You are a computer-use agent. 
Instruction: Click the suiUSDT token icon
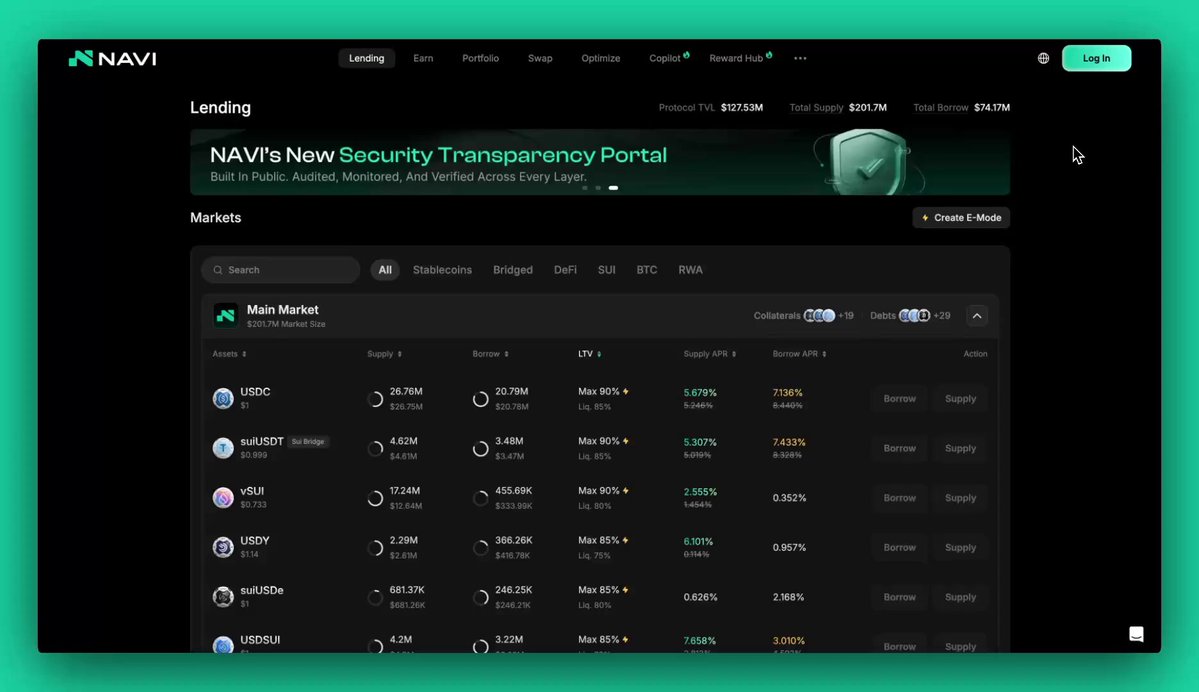(x=223, y=448)
